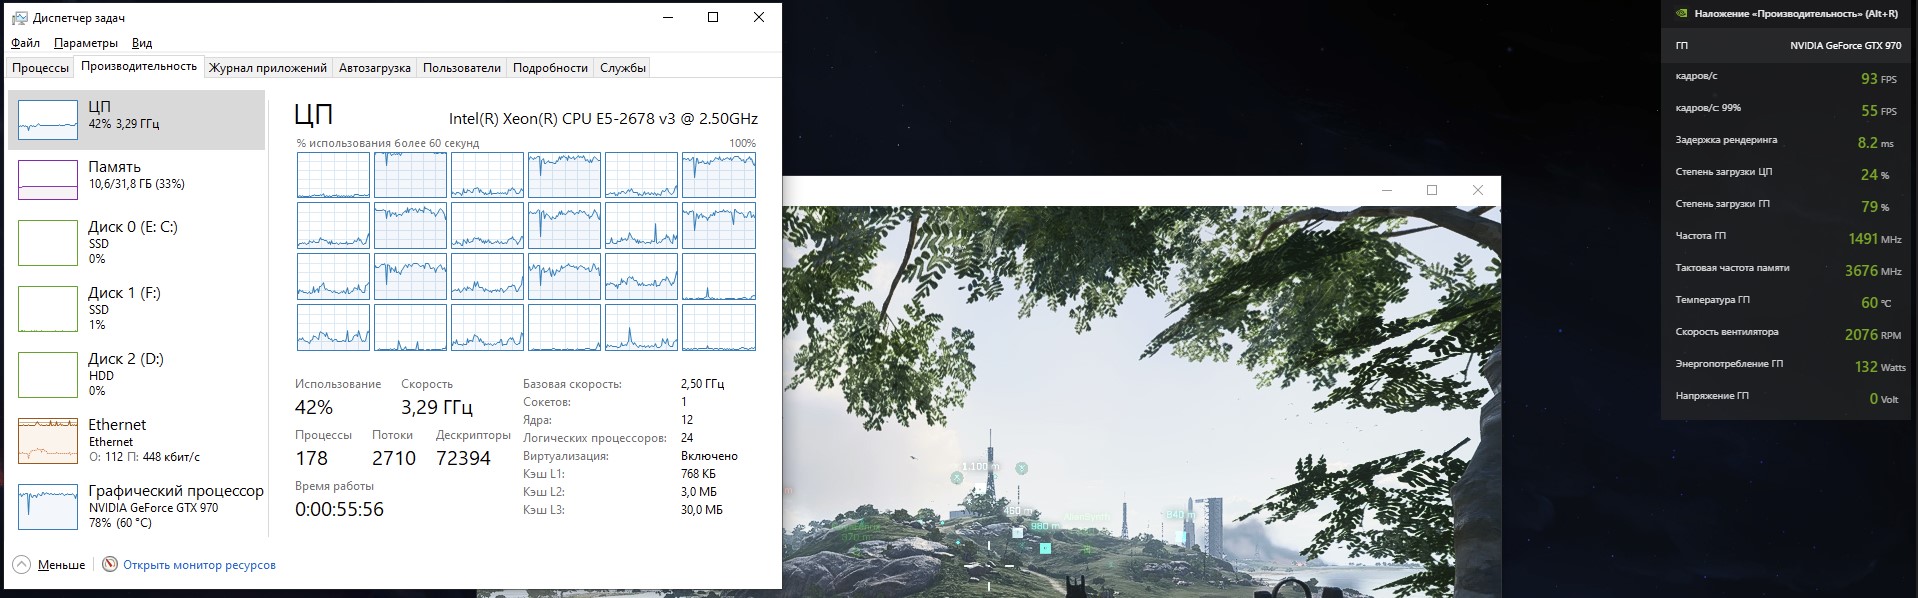Viewport: 1918px width, 598px height.
Task: Click the Task Manager title bar icon
Action: [19, 18]
